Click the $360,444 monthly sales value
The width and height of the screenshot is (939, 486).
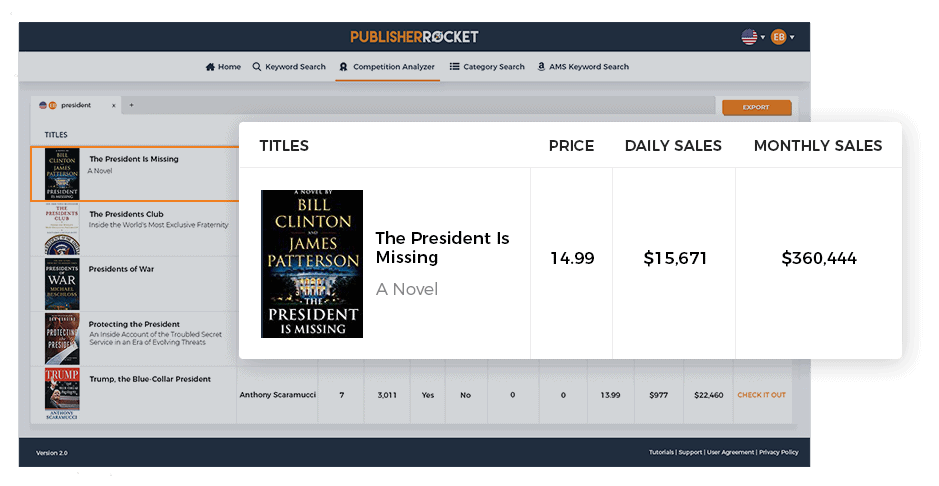coord(819,258)
